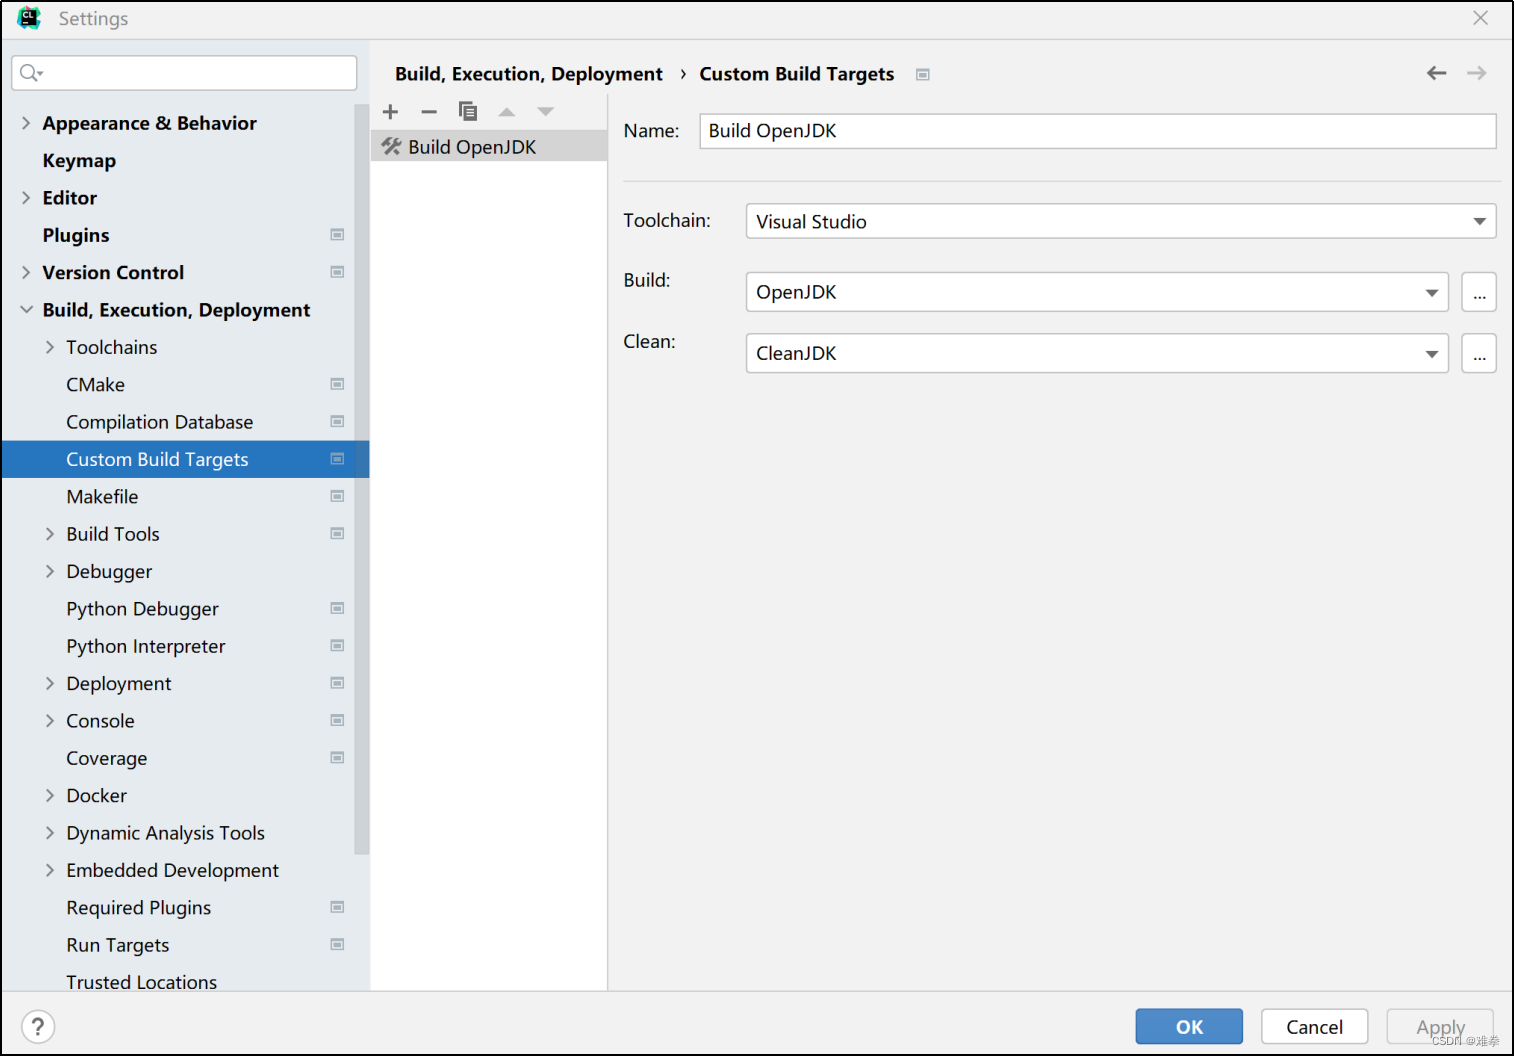
Task: Expand Appearance & Behavior section
Action: [x=26, y=123]
